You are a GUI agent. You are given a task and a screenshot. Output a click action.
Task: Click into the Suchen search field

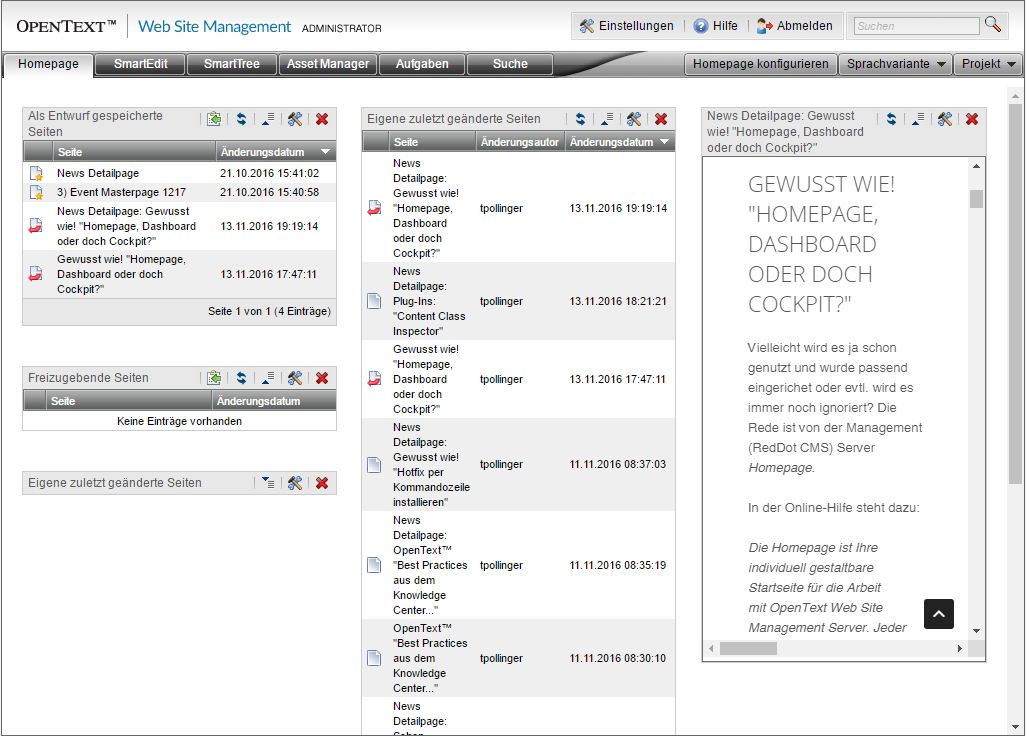pos(916,26)
